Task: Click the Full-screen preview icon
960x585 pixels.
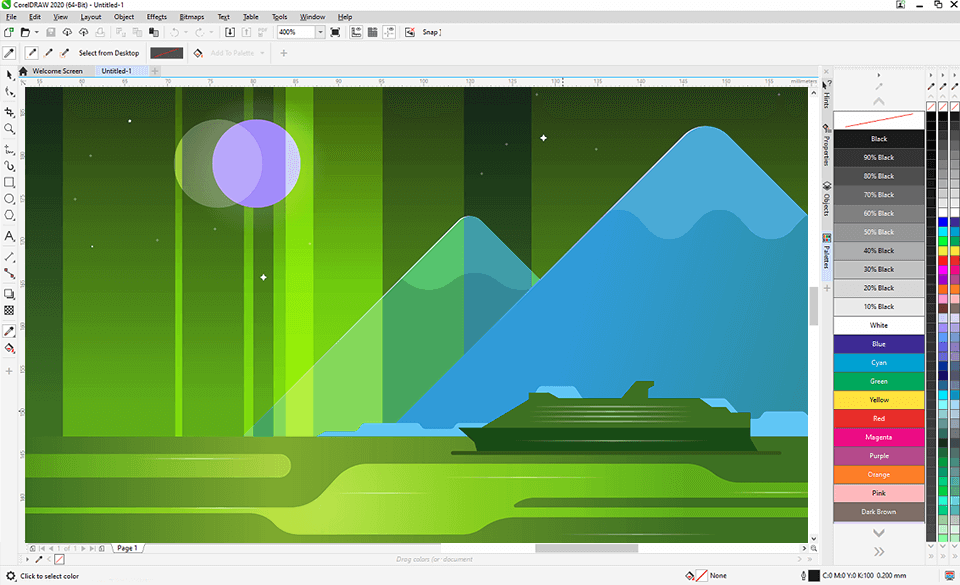Action: point(335,32)
